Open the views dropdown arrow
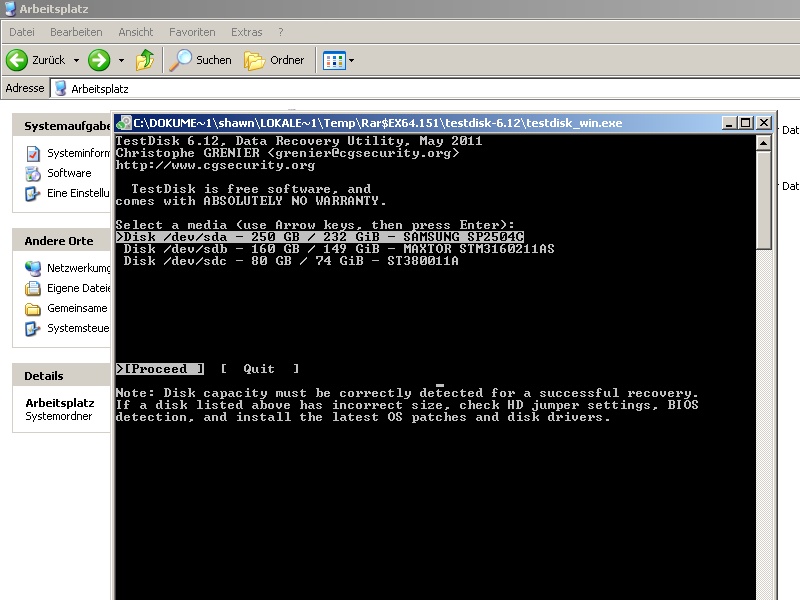 352,61
